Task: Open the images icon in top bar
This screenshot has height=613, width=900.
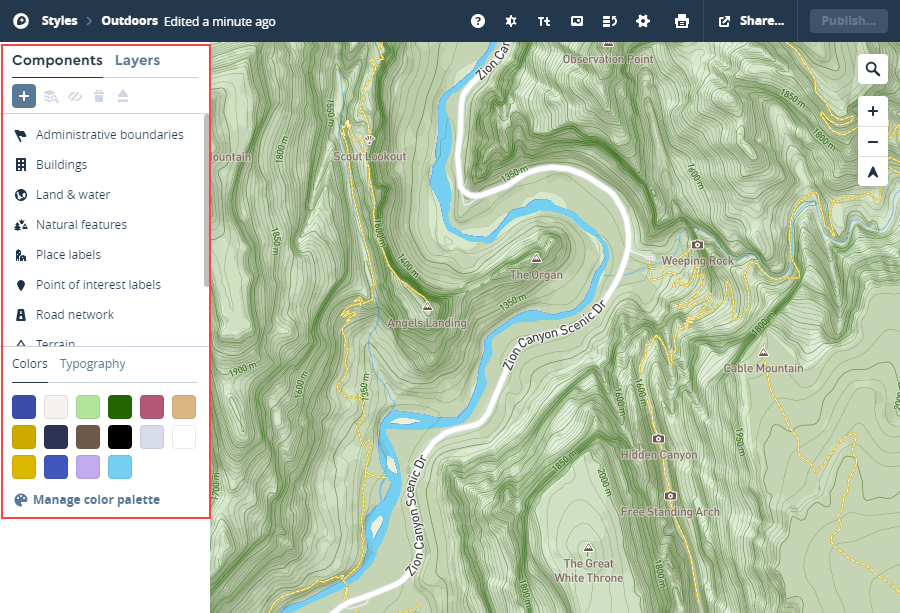Action: click(x=577, y=21)
